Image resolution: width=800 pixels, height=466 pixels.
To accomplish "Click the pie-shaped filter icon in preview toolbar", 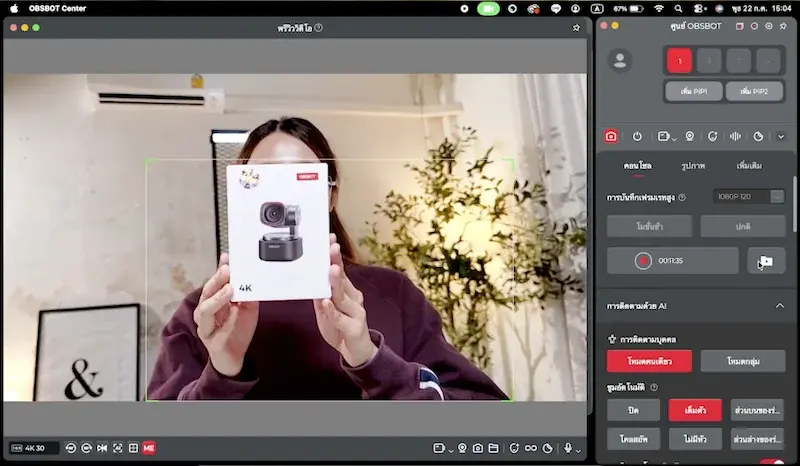I will pos(547,448).
